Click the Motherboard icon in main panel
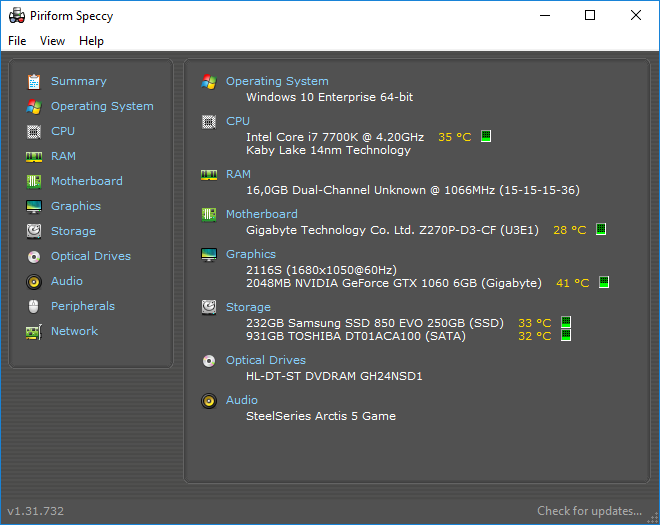Screen dimensions: 660x525 coord(209,215)
